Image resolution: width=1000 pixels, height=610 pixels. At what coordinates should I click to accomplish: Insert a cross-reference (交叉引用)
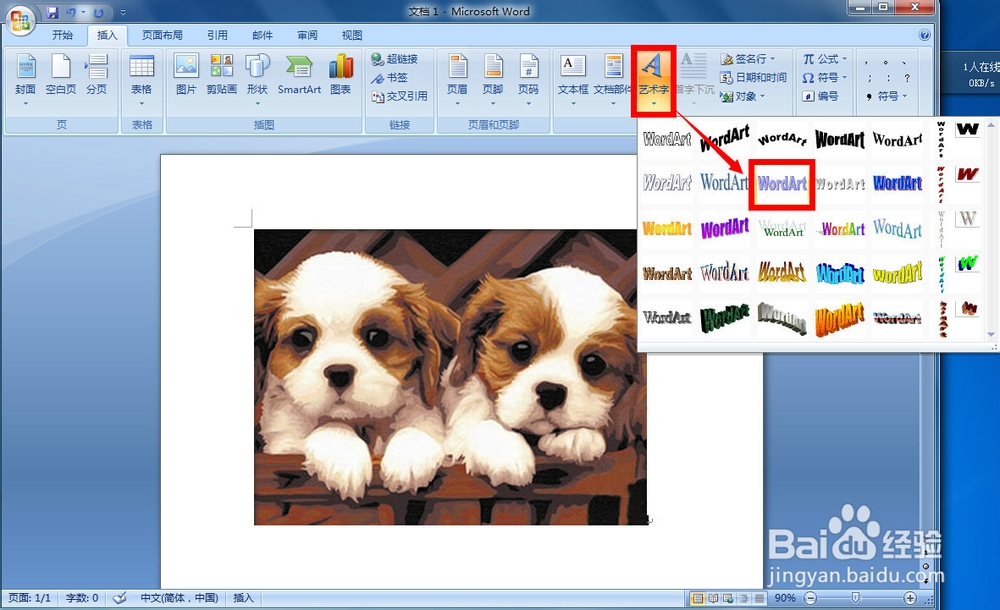click(x=400, y=96)
